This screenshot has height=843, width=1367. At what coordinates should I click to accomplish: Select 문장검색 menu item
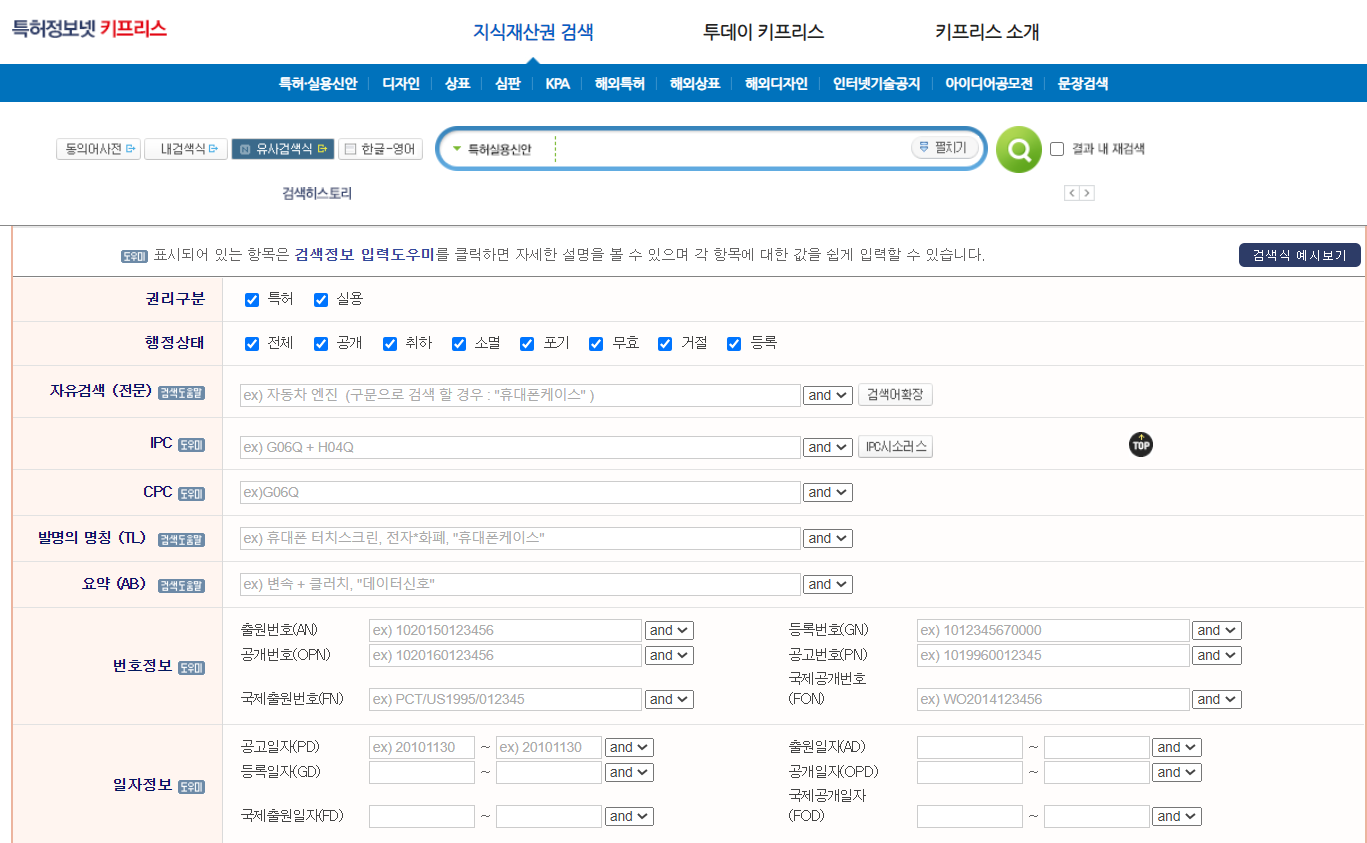coord(1083,84)
